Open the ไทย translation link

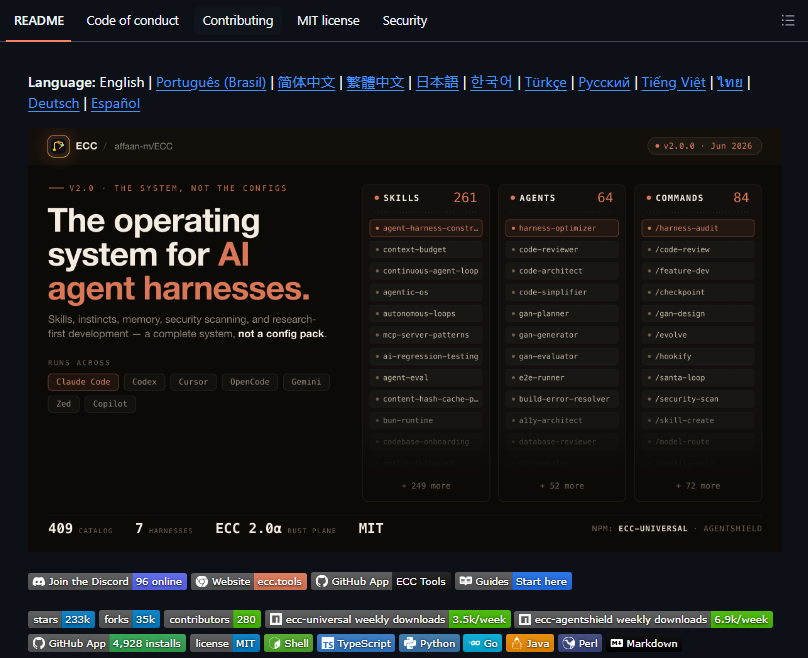coord(730,82)
